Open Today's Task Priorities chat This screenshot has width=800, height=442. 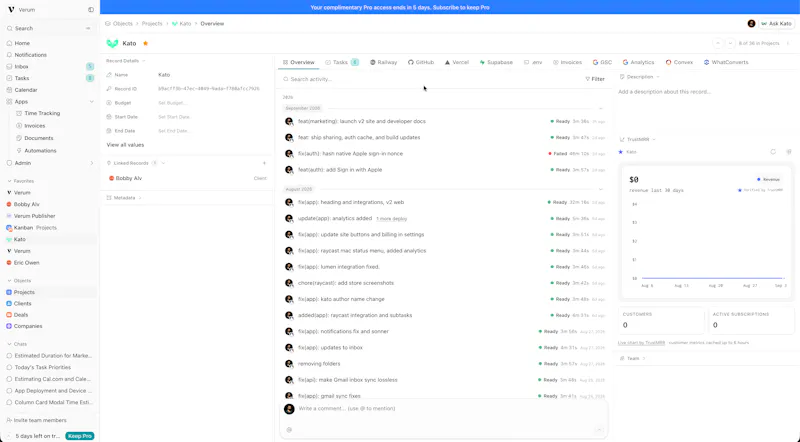pos(43,367)
